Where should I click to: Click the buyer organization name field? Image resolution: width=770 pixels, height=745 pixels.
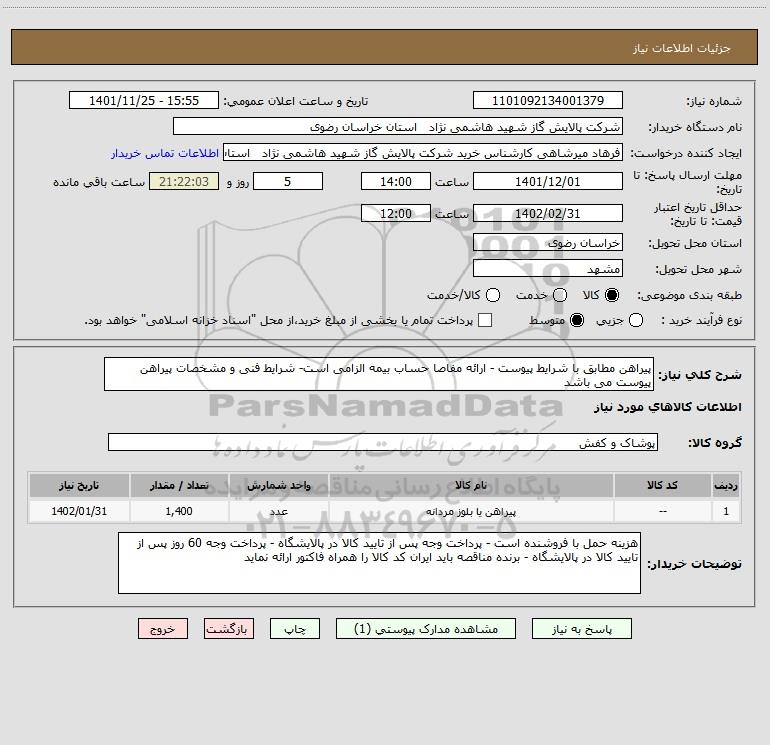tap(398, 126)
